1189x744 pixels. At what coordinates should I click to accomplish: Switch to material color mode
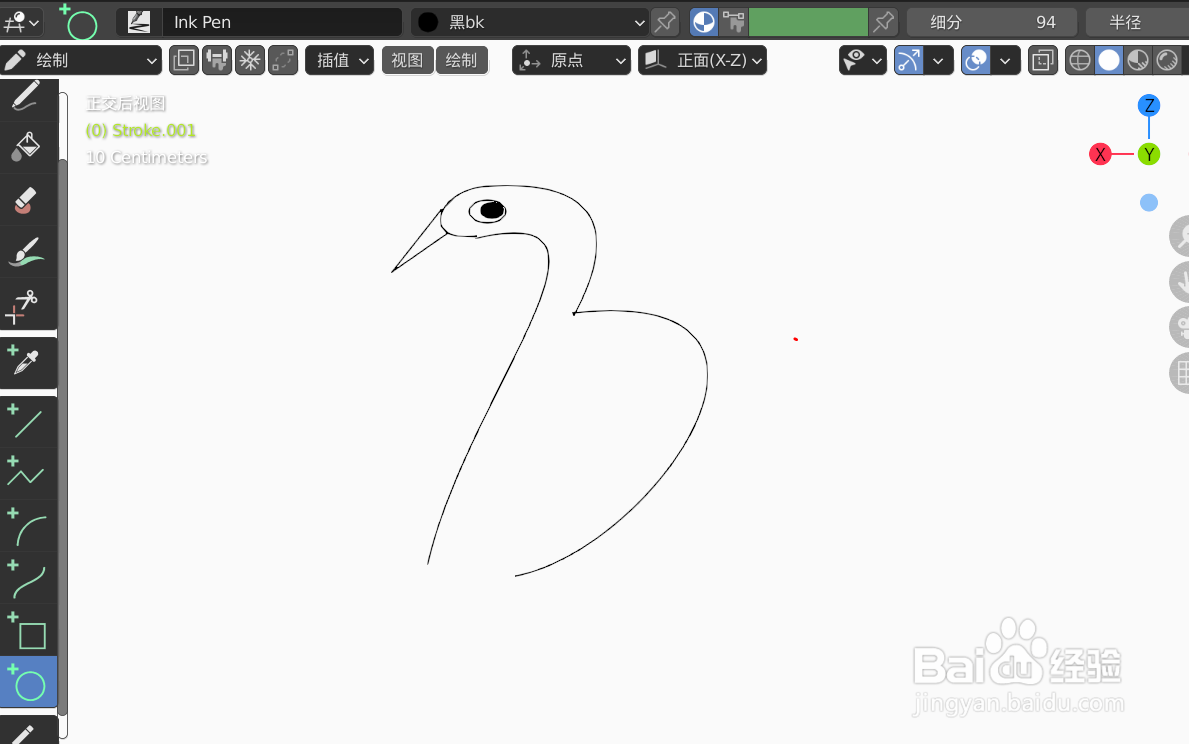click(704, 22)
